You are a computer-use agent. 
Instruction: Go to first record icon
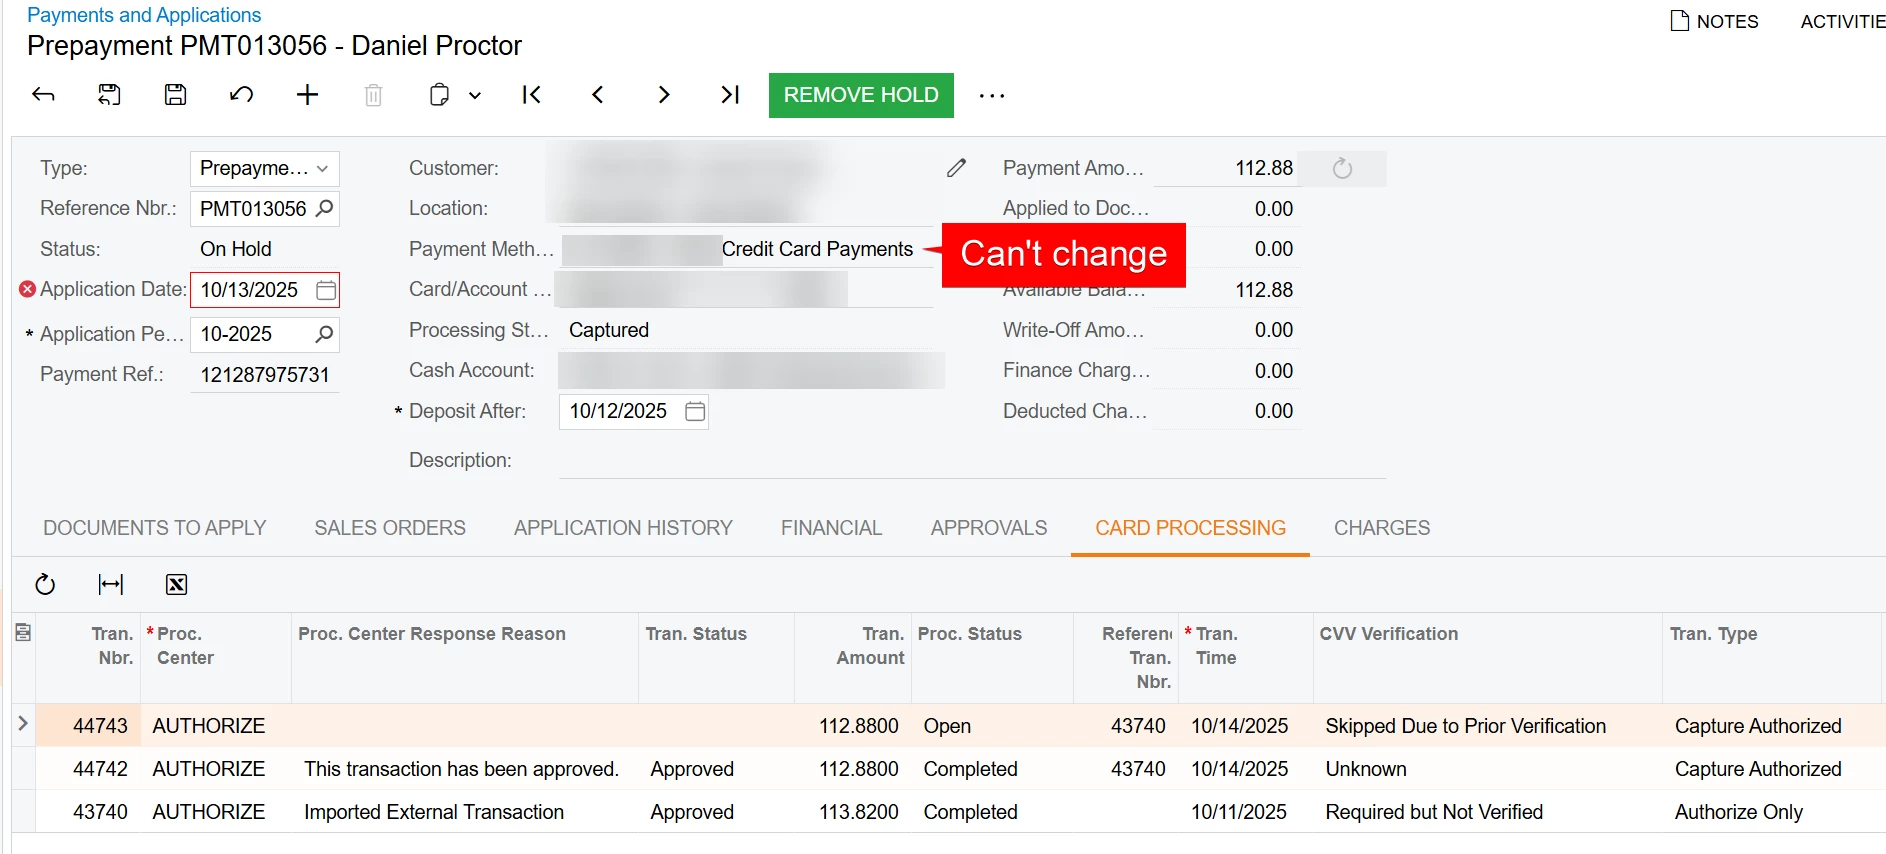tap(531, 95)
